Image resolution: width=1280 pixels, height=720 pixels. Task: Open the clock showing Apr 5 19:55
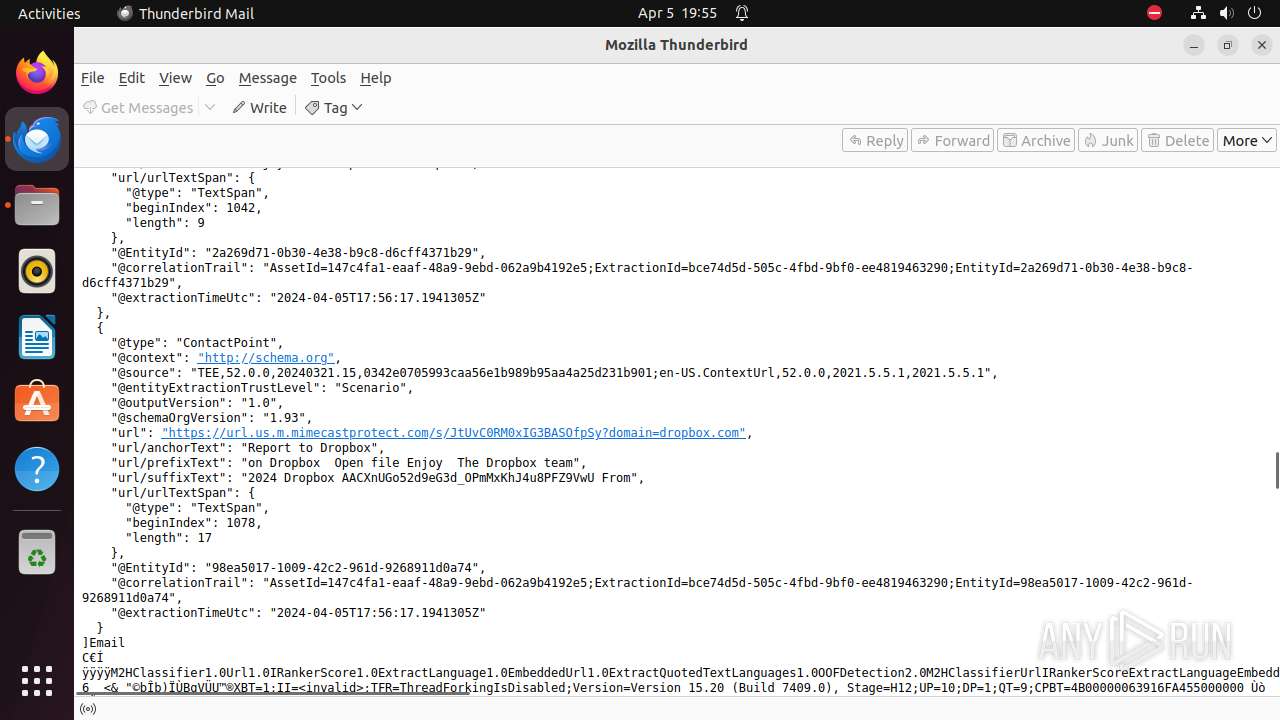click(x=677, y=13)
